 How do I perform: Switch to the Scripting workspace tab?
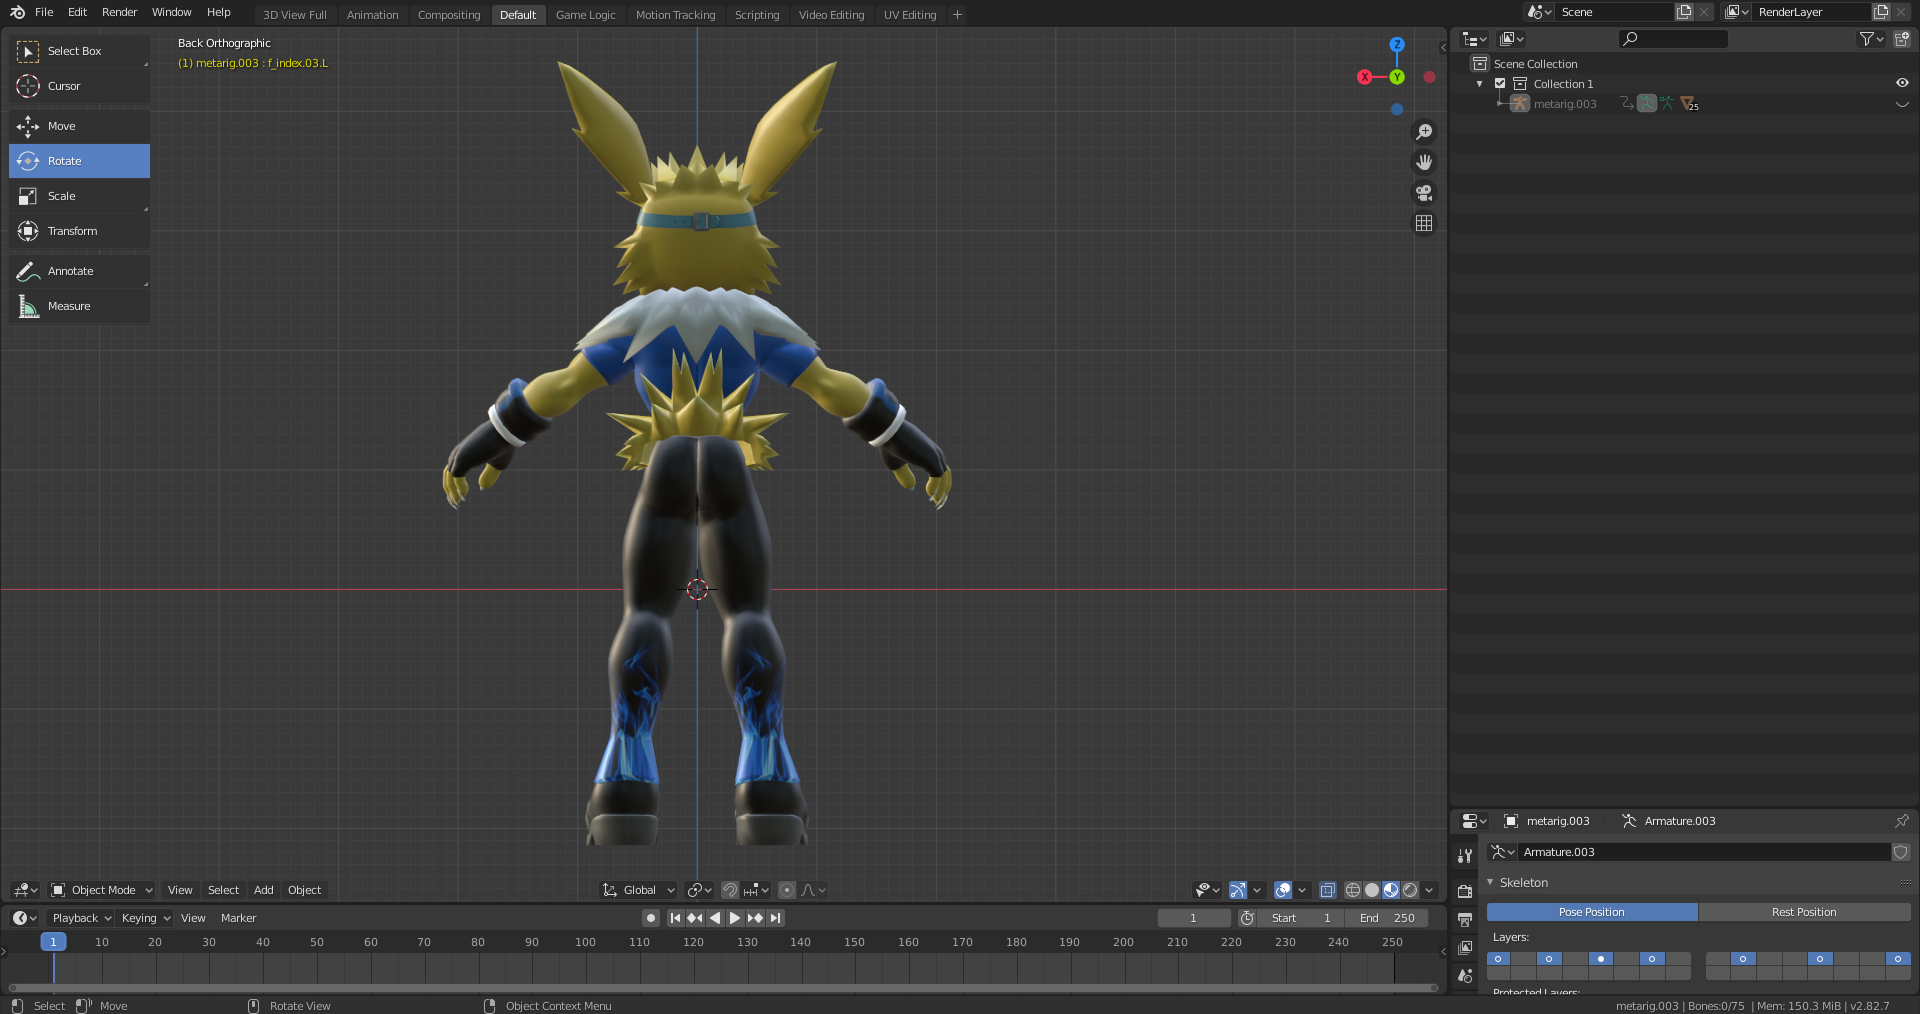757,15
